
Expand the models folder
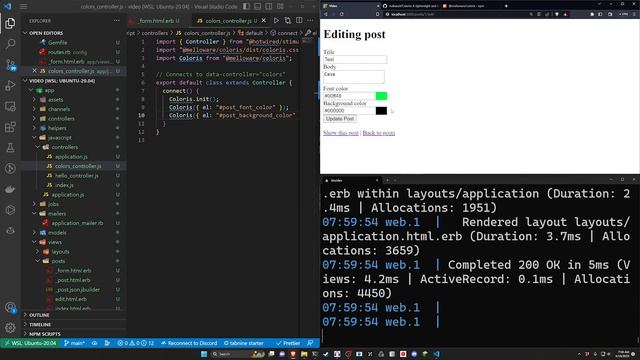[57, 233]
